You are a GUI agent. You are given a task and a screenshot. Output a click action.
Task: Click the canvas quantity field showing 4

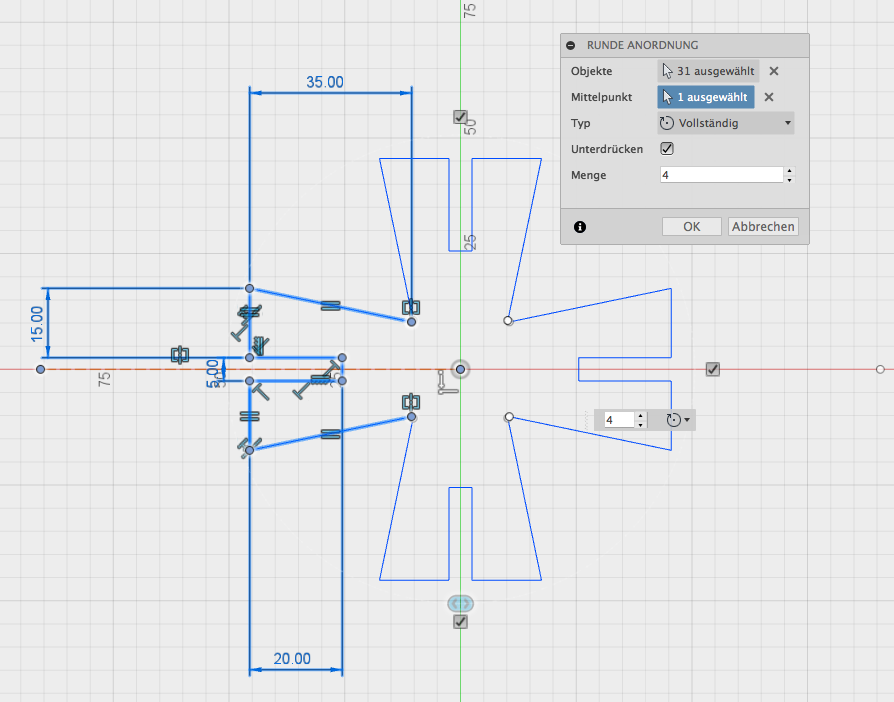[x=619, y=420]
